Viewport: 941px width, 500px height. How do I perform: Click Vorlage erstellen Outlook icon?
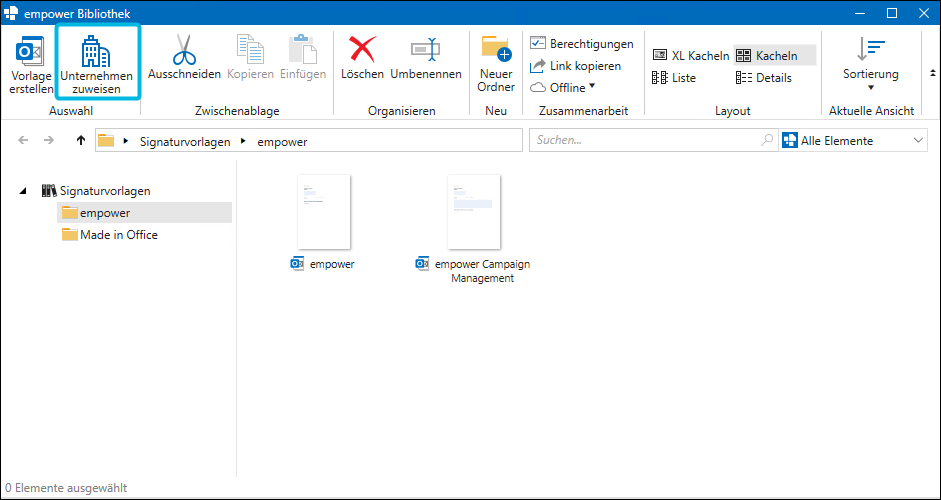[28, 52]
